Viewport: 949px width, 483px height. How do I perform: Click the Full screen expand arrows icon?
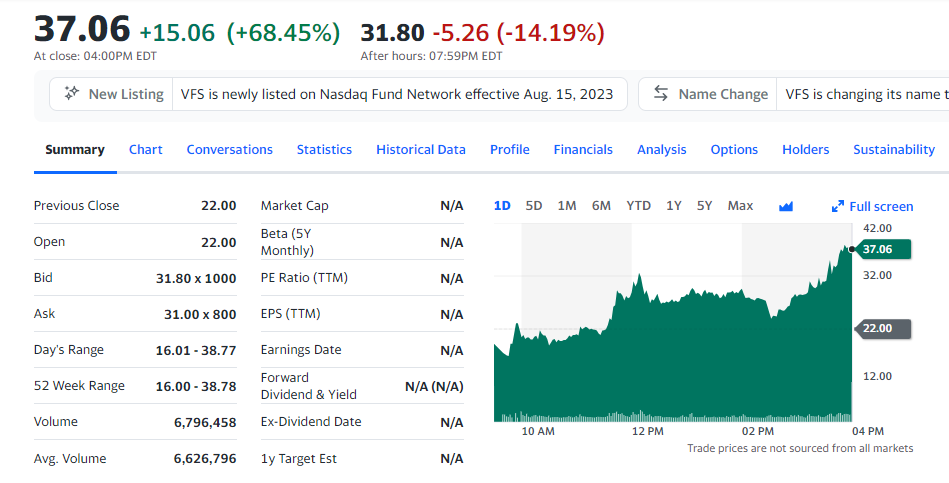coord(838,206)
